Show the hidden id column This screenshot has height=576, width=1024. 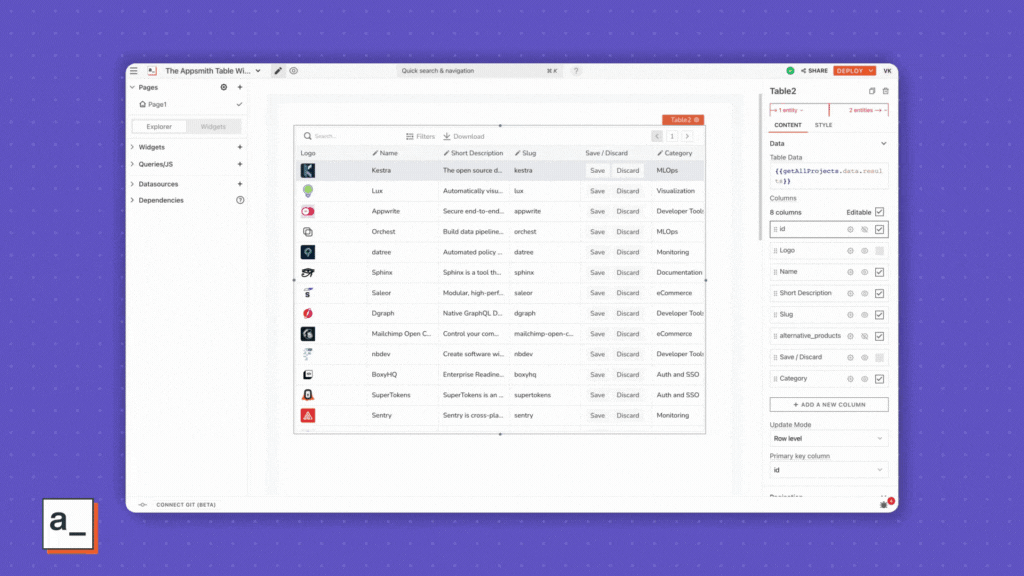[865, 229]
